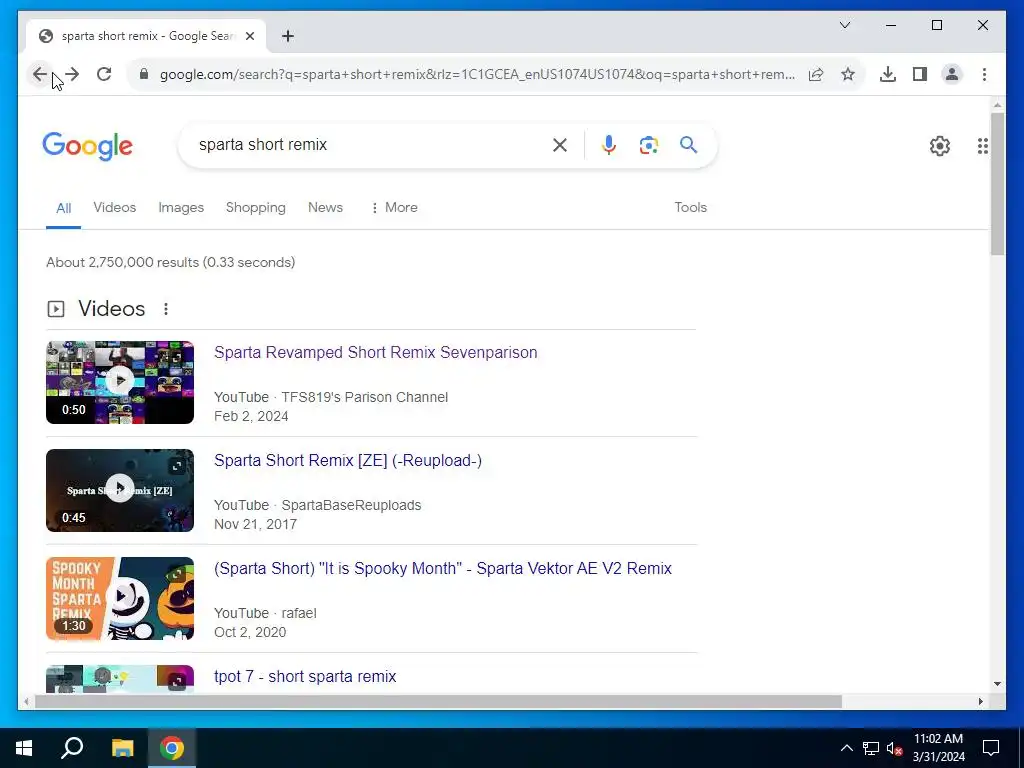The width and height of the screenshot is (1024, 768).
Task: Open tpot 7 short sparta remix link
Action: click(305, 676)
